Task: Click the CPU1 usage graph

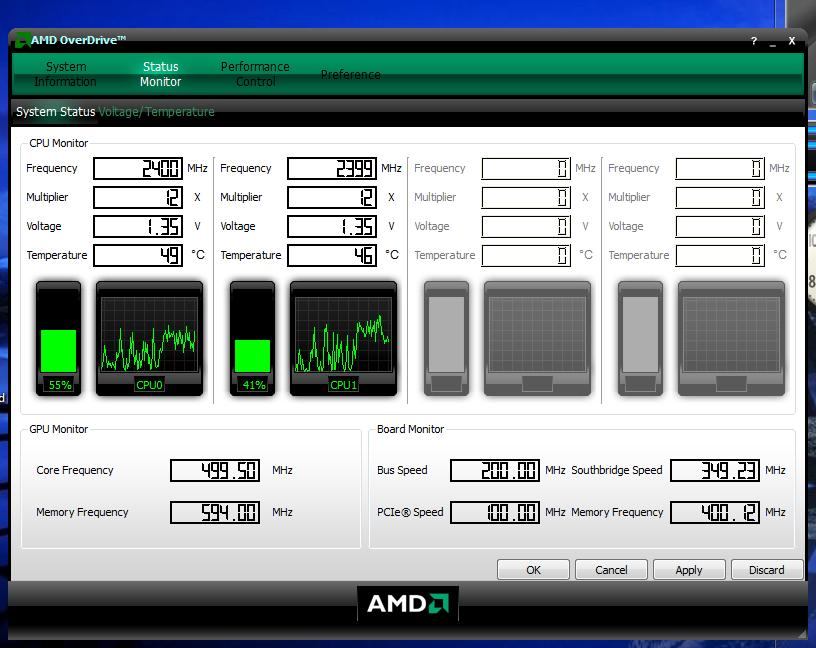Action: (x=343, y=338)
